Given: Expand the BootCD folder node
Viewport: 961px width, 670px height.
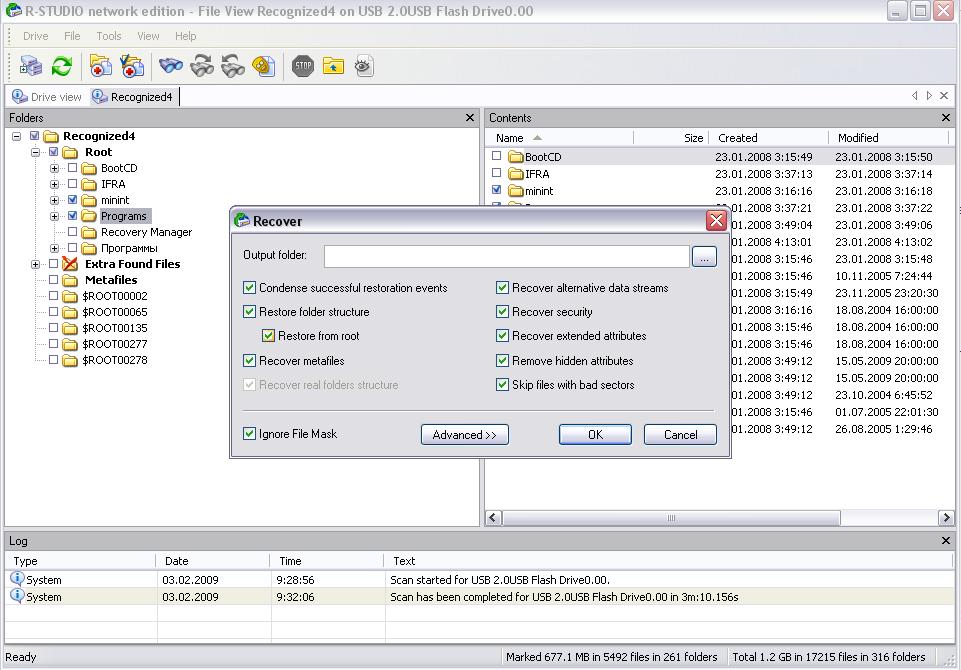Looking at the screenshot, I should (x=55, y=168).
